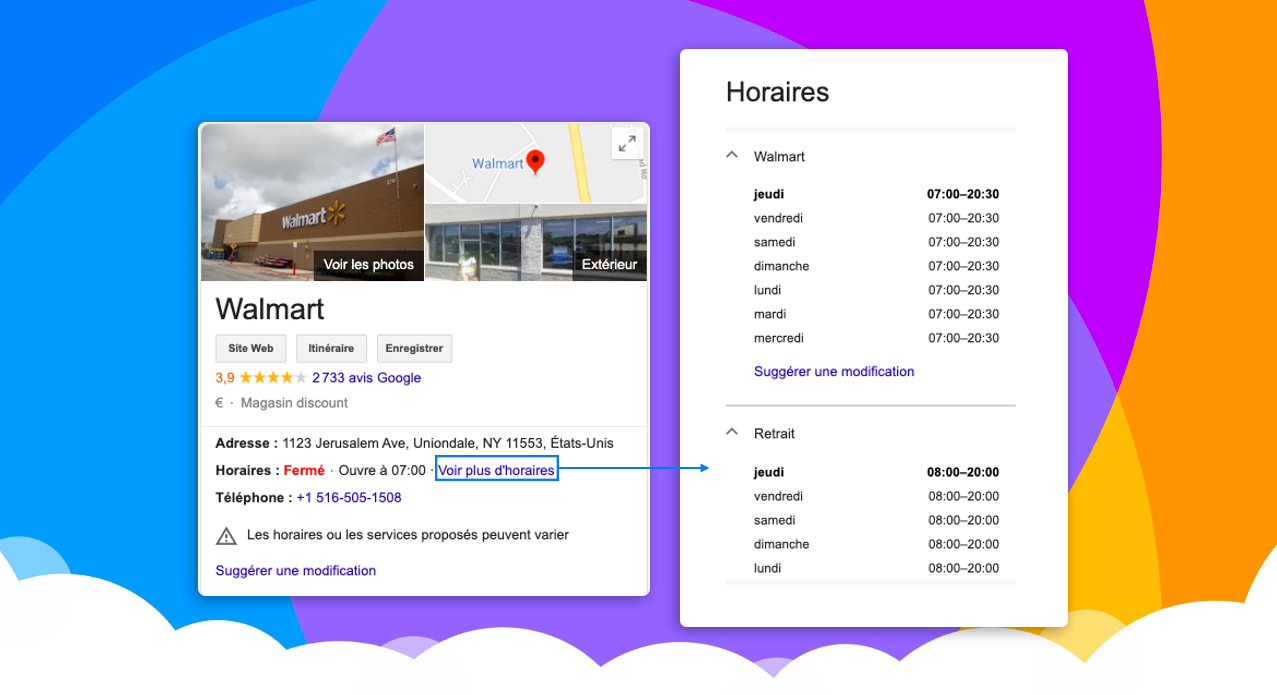Select vendredi row in Walmart hours

(877, 218)
